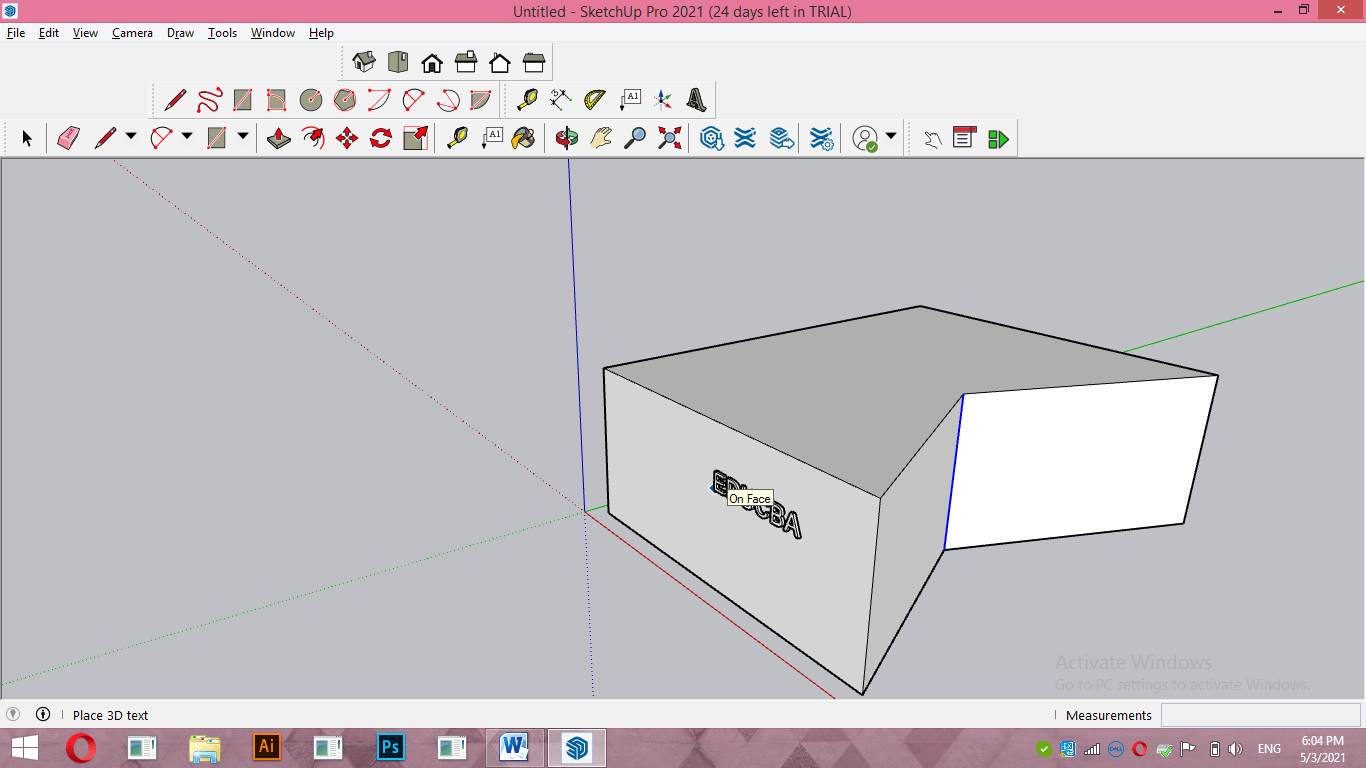
Task: Select the arrow Select tool
Action: [x=27, y=138]
